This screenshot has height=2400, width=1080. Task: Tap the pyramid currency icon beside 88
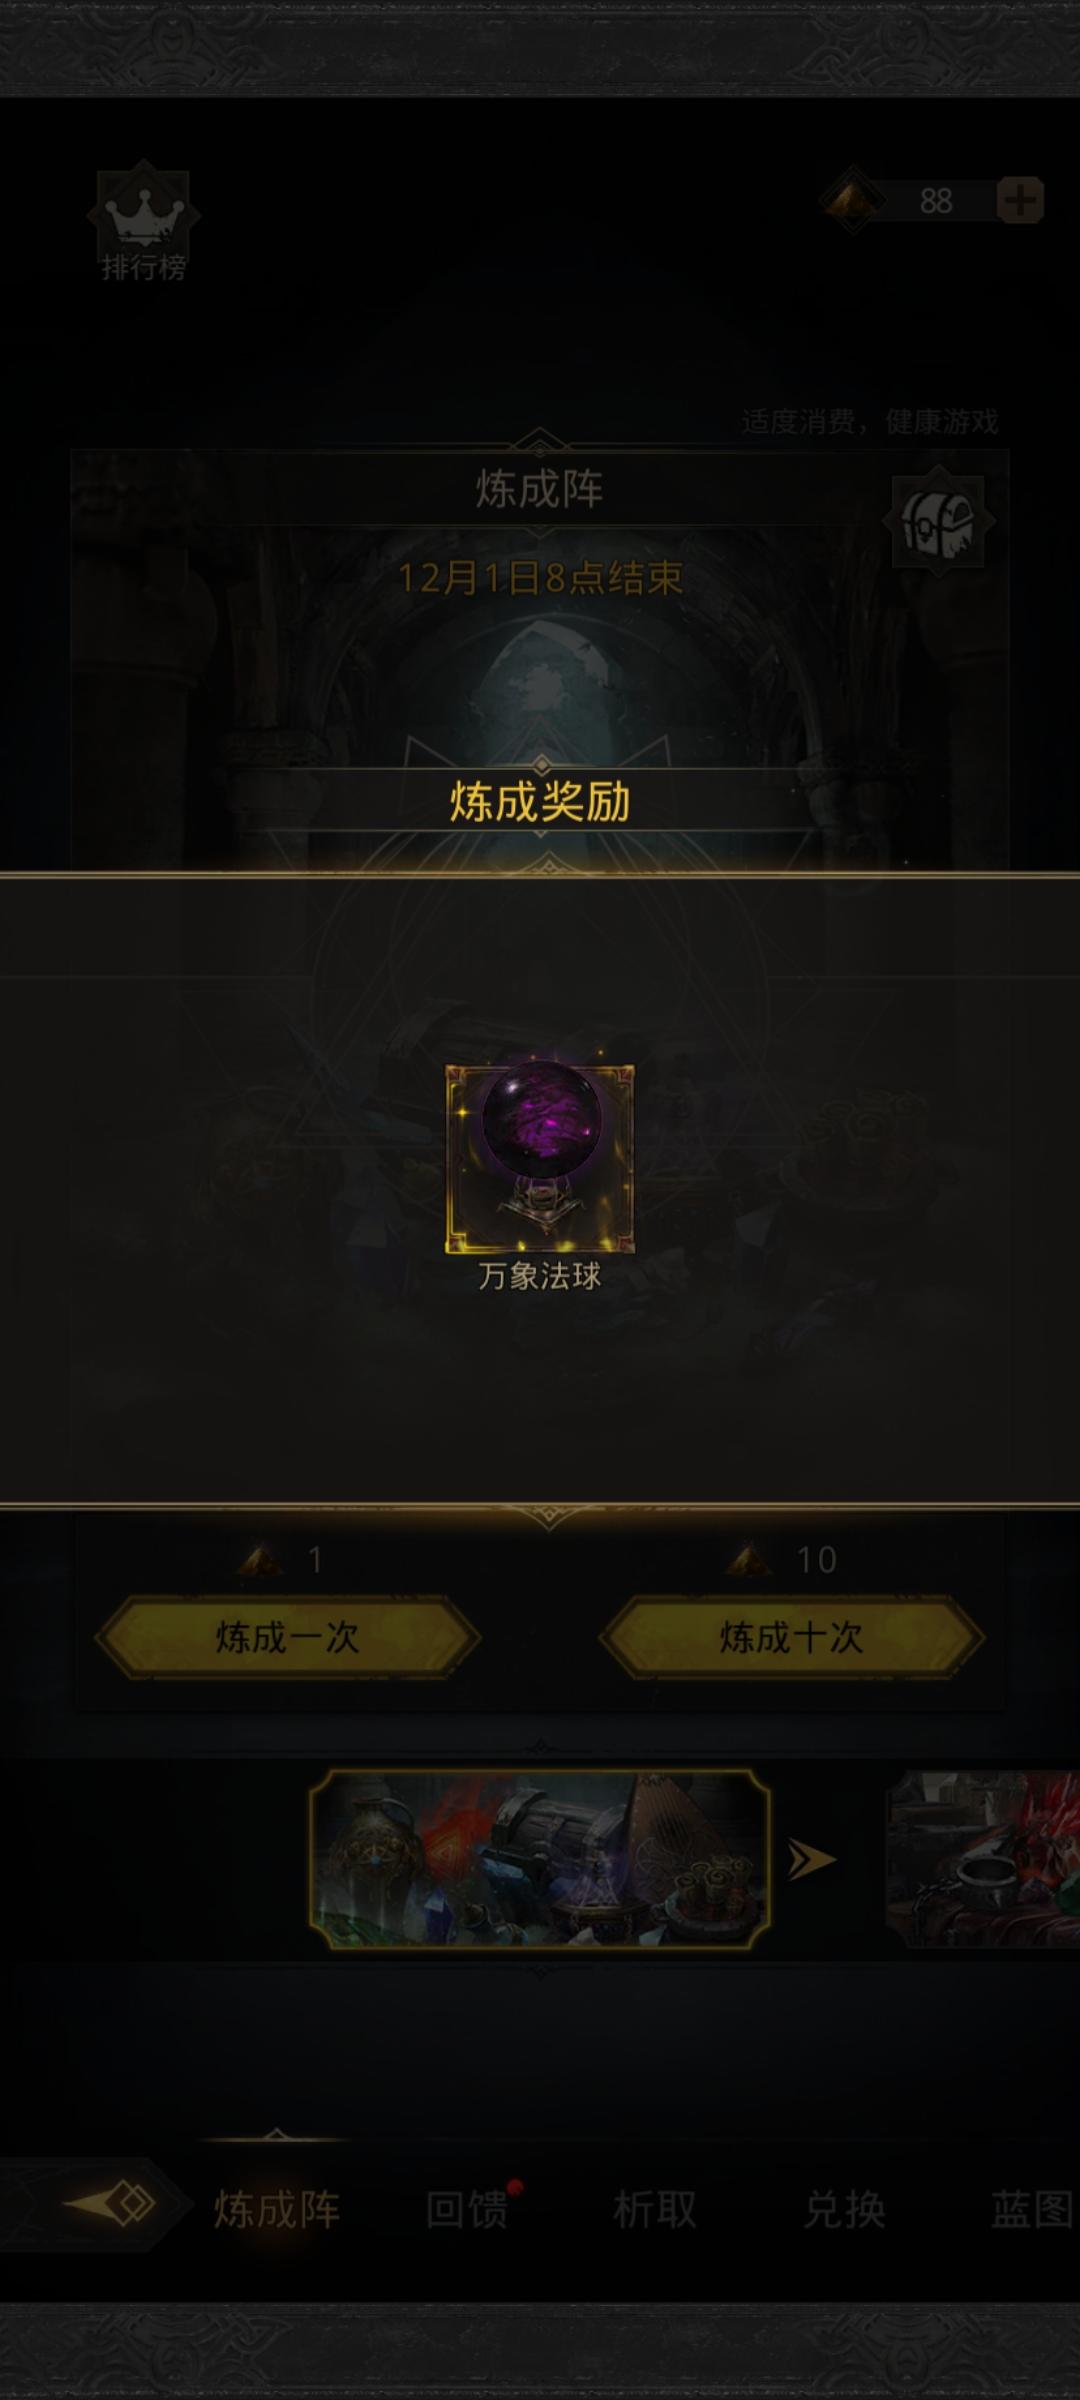[853, 200]
